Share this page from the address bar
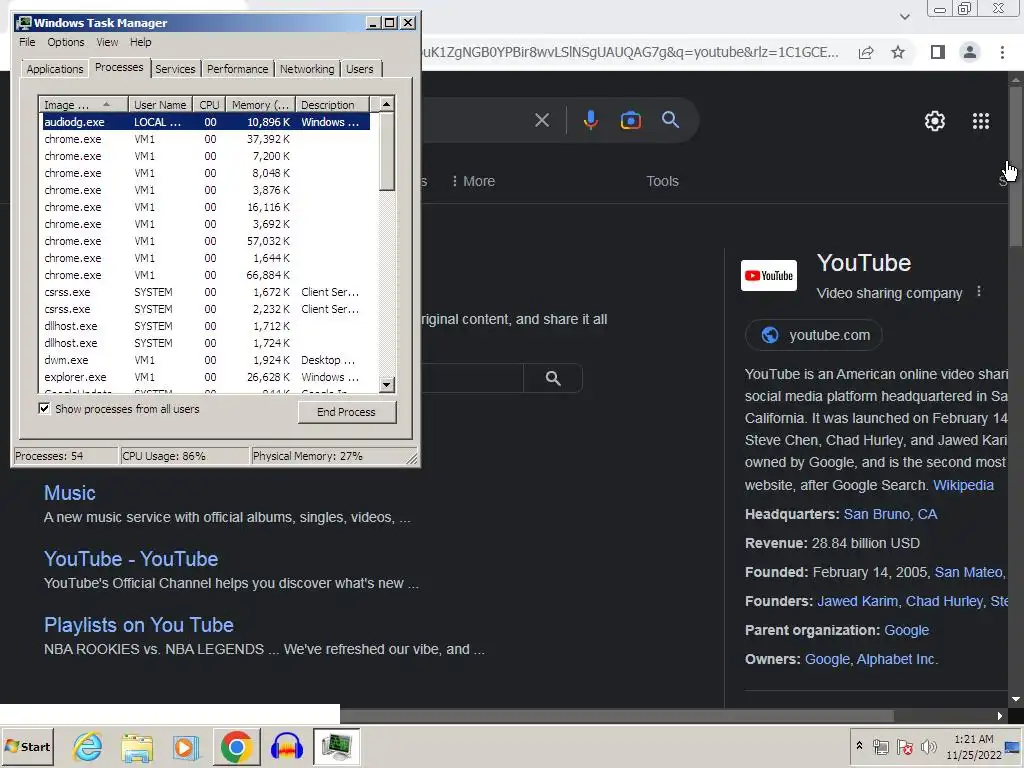Viewport: 1024px width, 768px height. coord(866,52)
